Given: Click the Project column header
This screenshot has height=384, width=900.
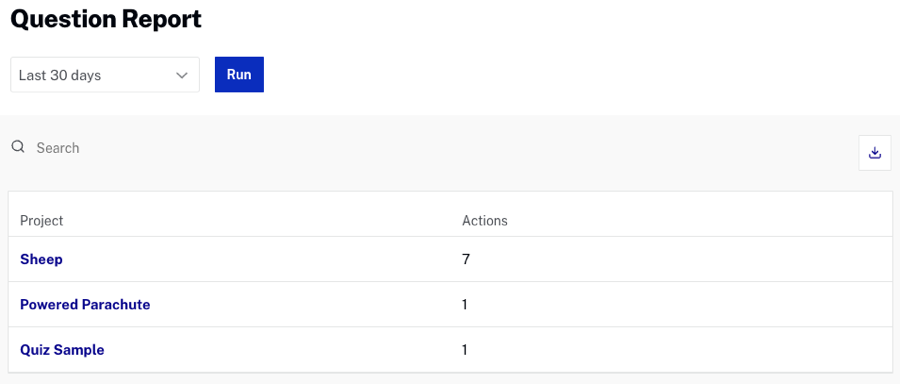Looking at the screenshot, I should click(x=41, y=220).
